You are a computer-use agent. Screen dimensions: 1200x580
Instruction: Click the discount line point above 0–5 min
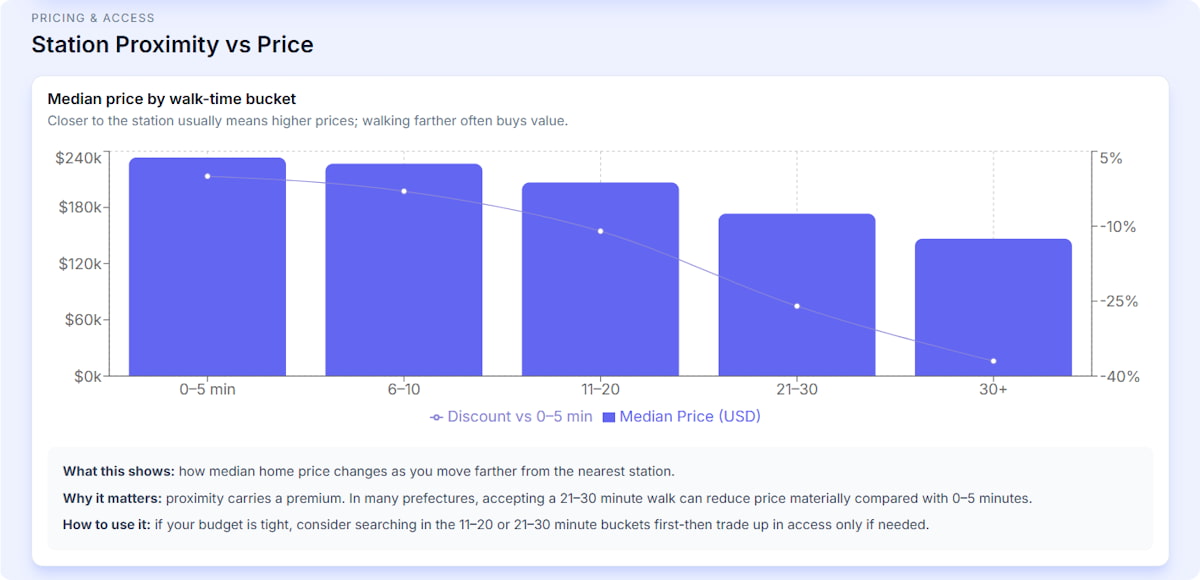coord(207,176)
